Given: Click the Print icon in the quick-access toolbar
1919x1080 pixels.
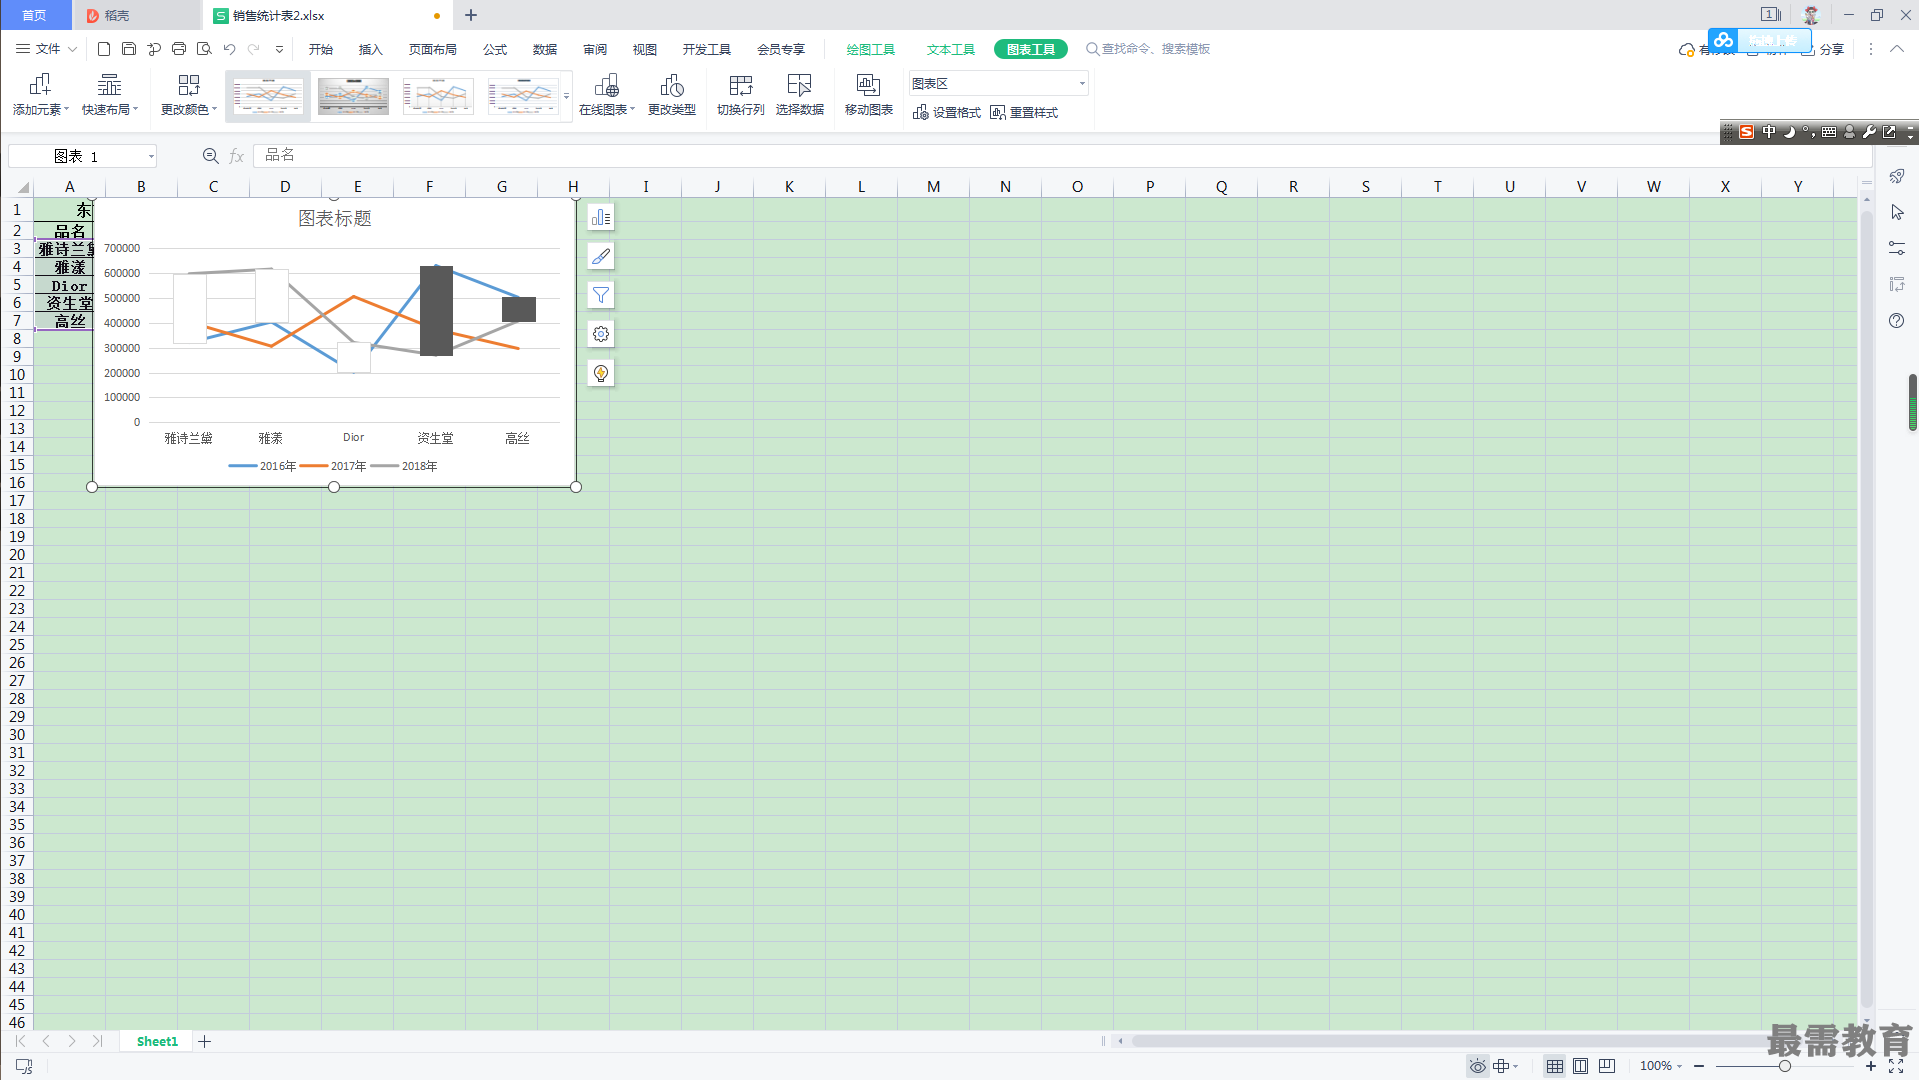Looking at the screenshot, I should (179, 49).
